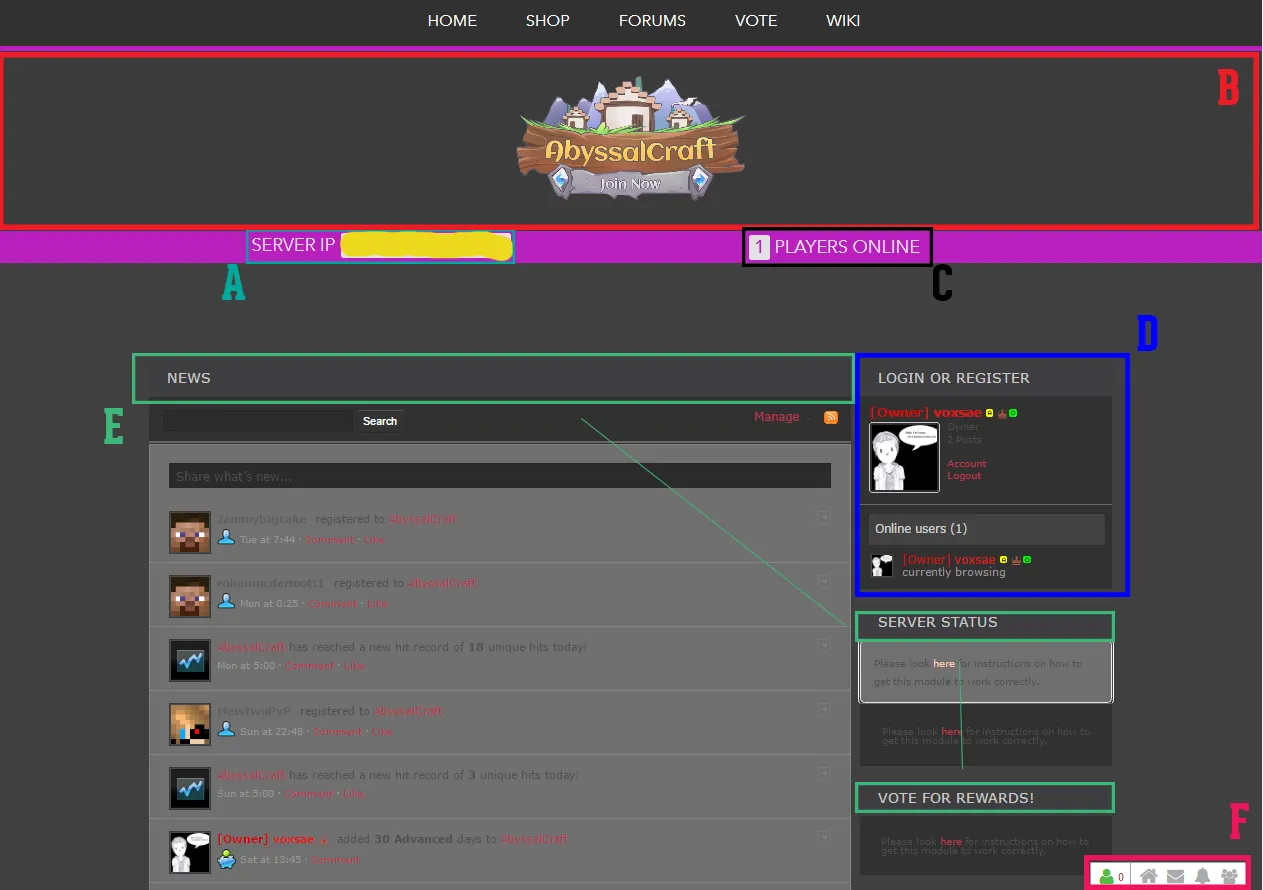This screenshot has width=1263, height=890.
Task: Click Comment on MewtwoPvP's post
Action: coord(338,732)
